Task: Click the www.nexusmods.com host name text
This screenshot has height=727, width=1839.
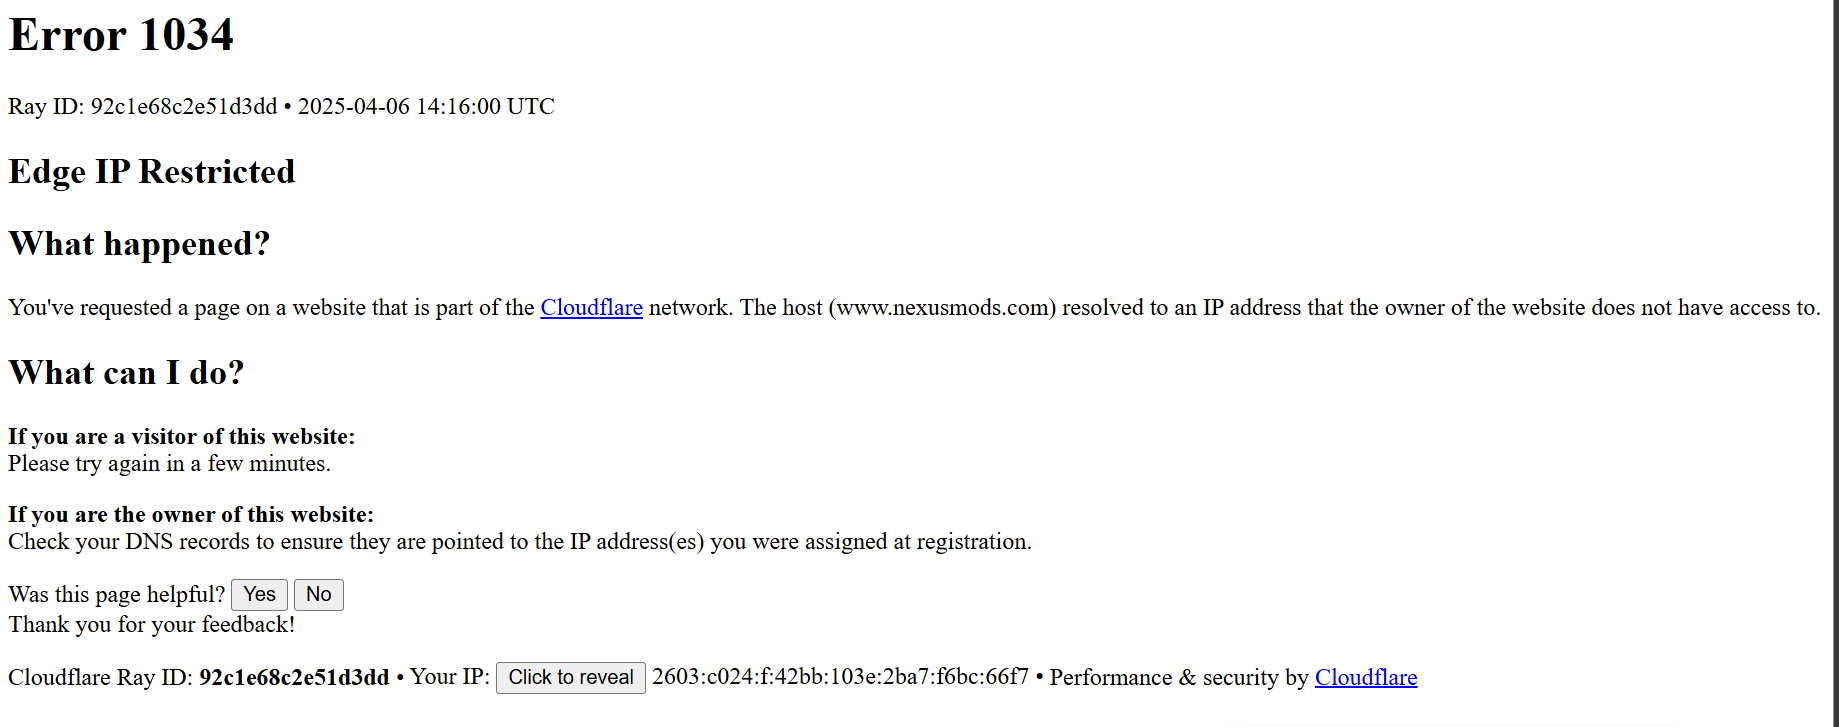Action: (942, 308)
